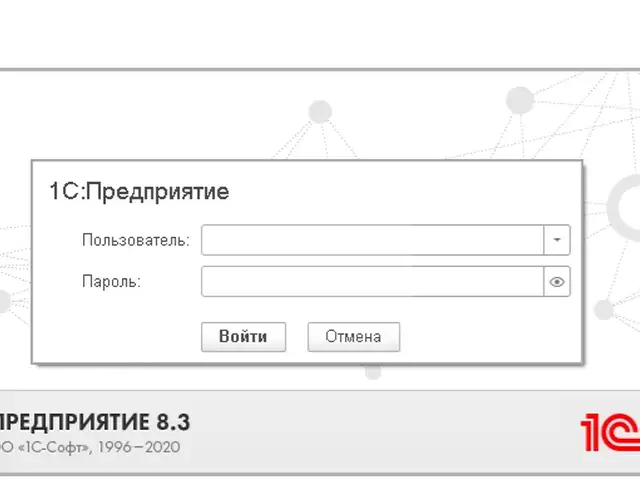
Task: Click the red 1C logo
Action: point(610,432)
